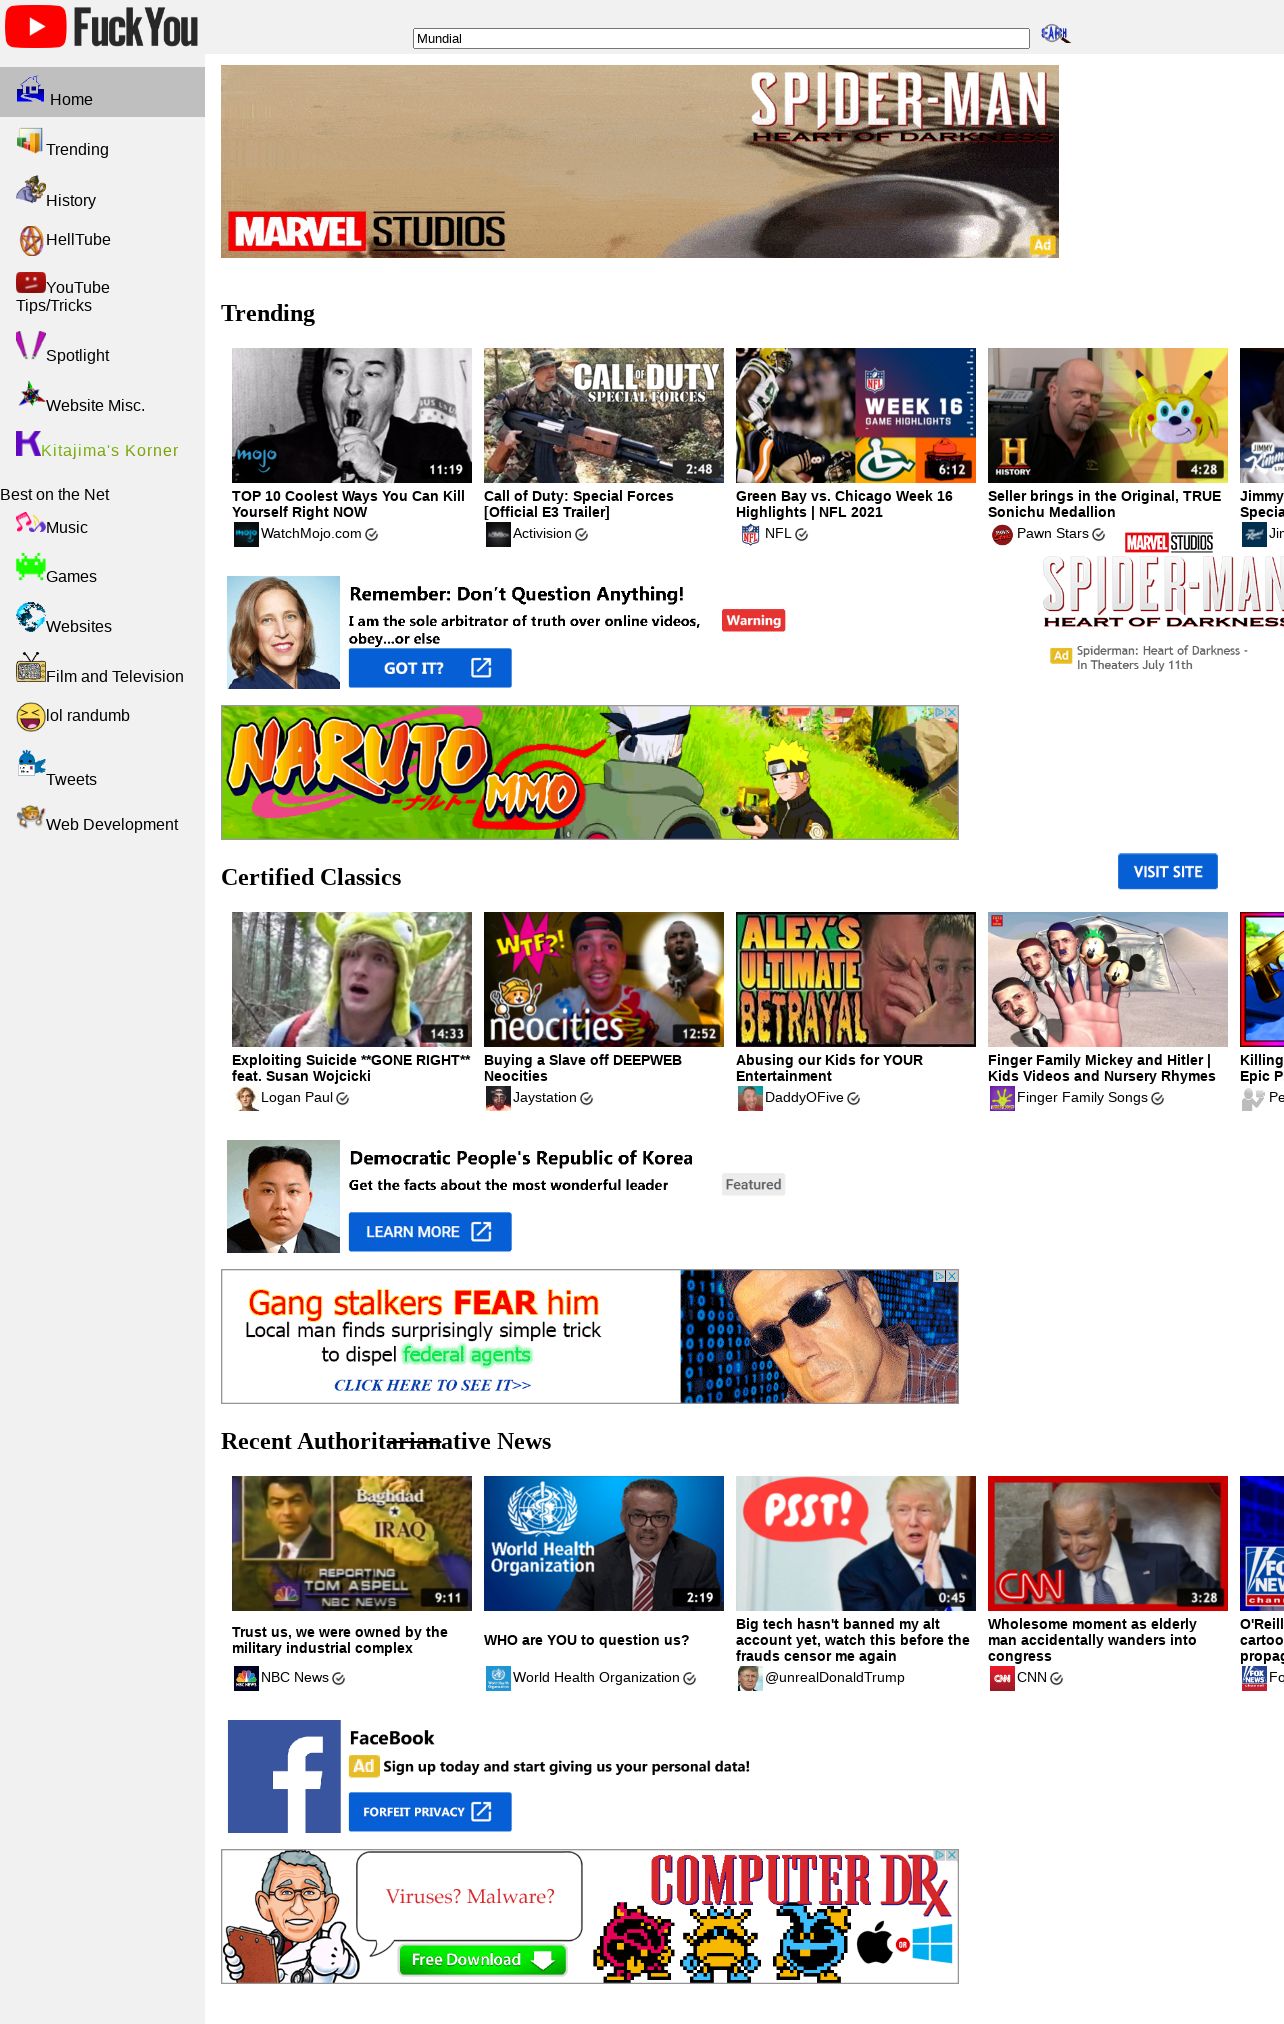Open the CNN elderly man video thumbnail
1284x2024 pixels.
(1108, 1543)
